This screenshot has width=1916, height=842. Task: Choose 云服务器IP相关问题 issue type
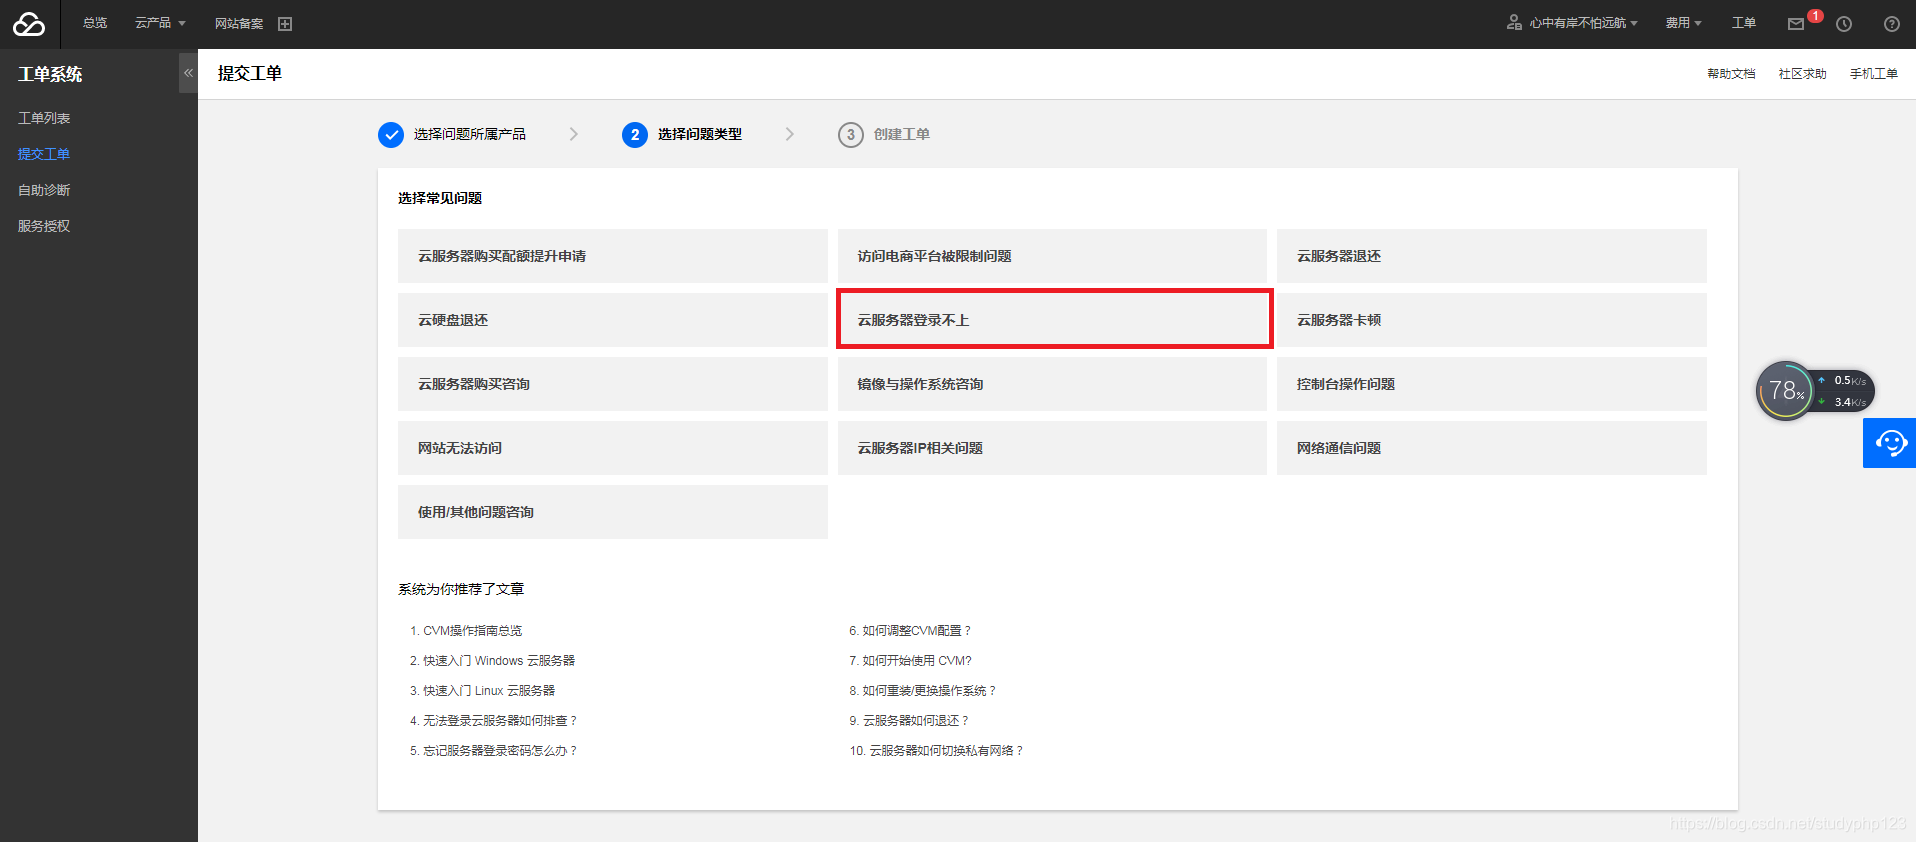[1052, 448]
